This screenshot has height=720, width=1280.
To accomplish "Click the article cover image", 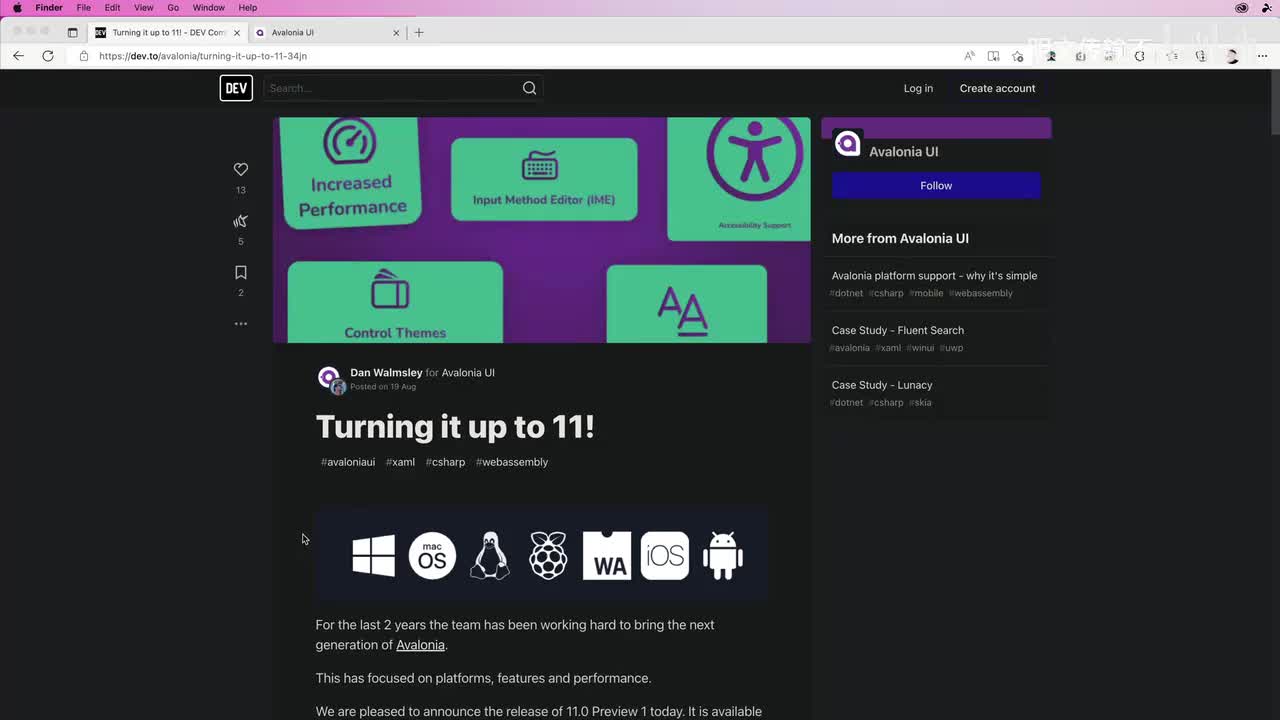I will tap(542, 230).
